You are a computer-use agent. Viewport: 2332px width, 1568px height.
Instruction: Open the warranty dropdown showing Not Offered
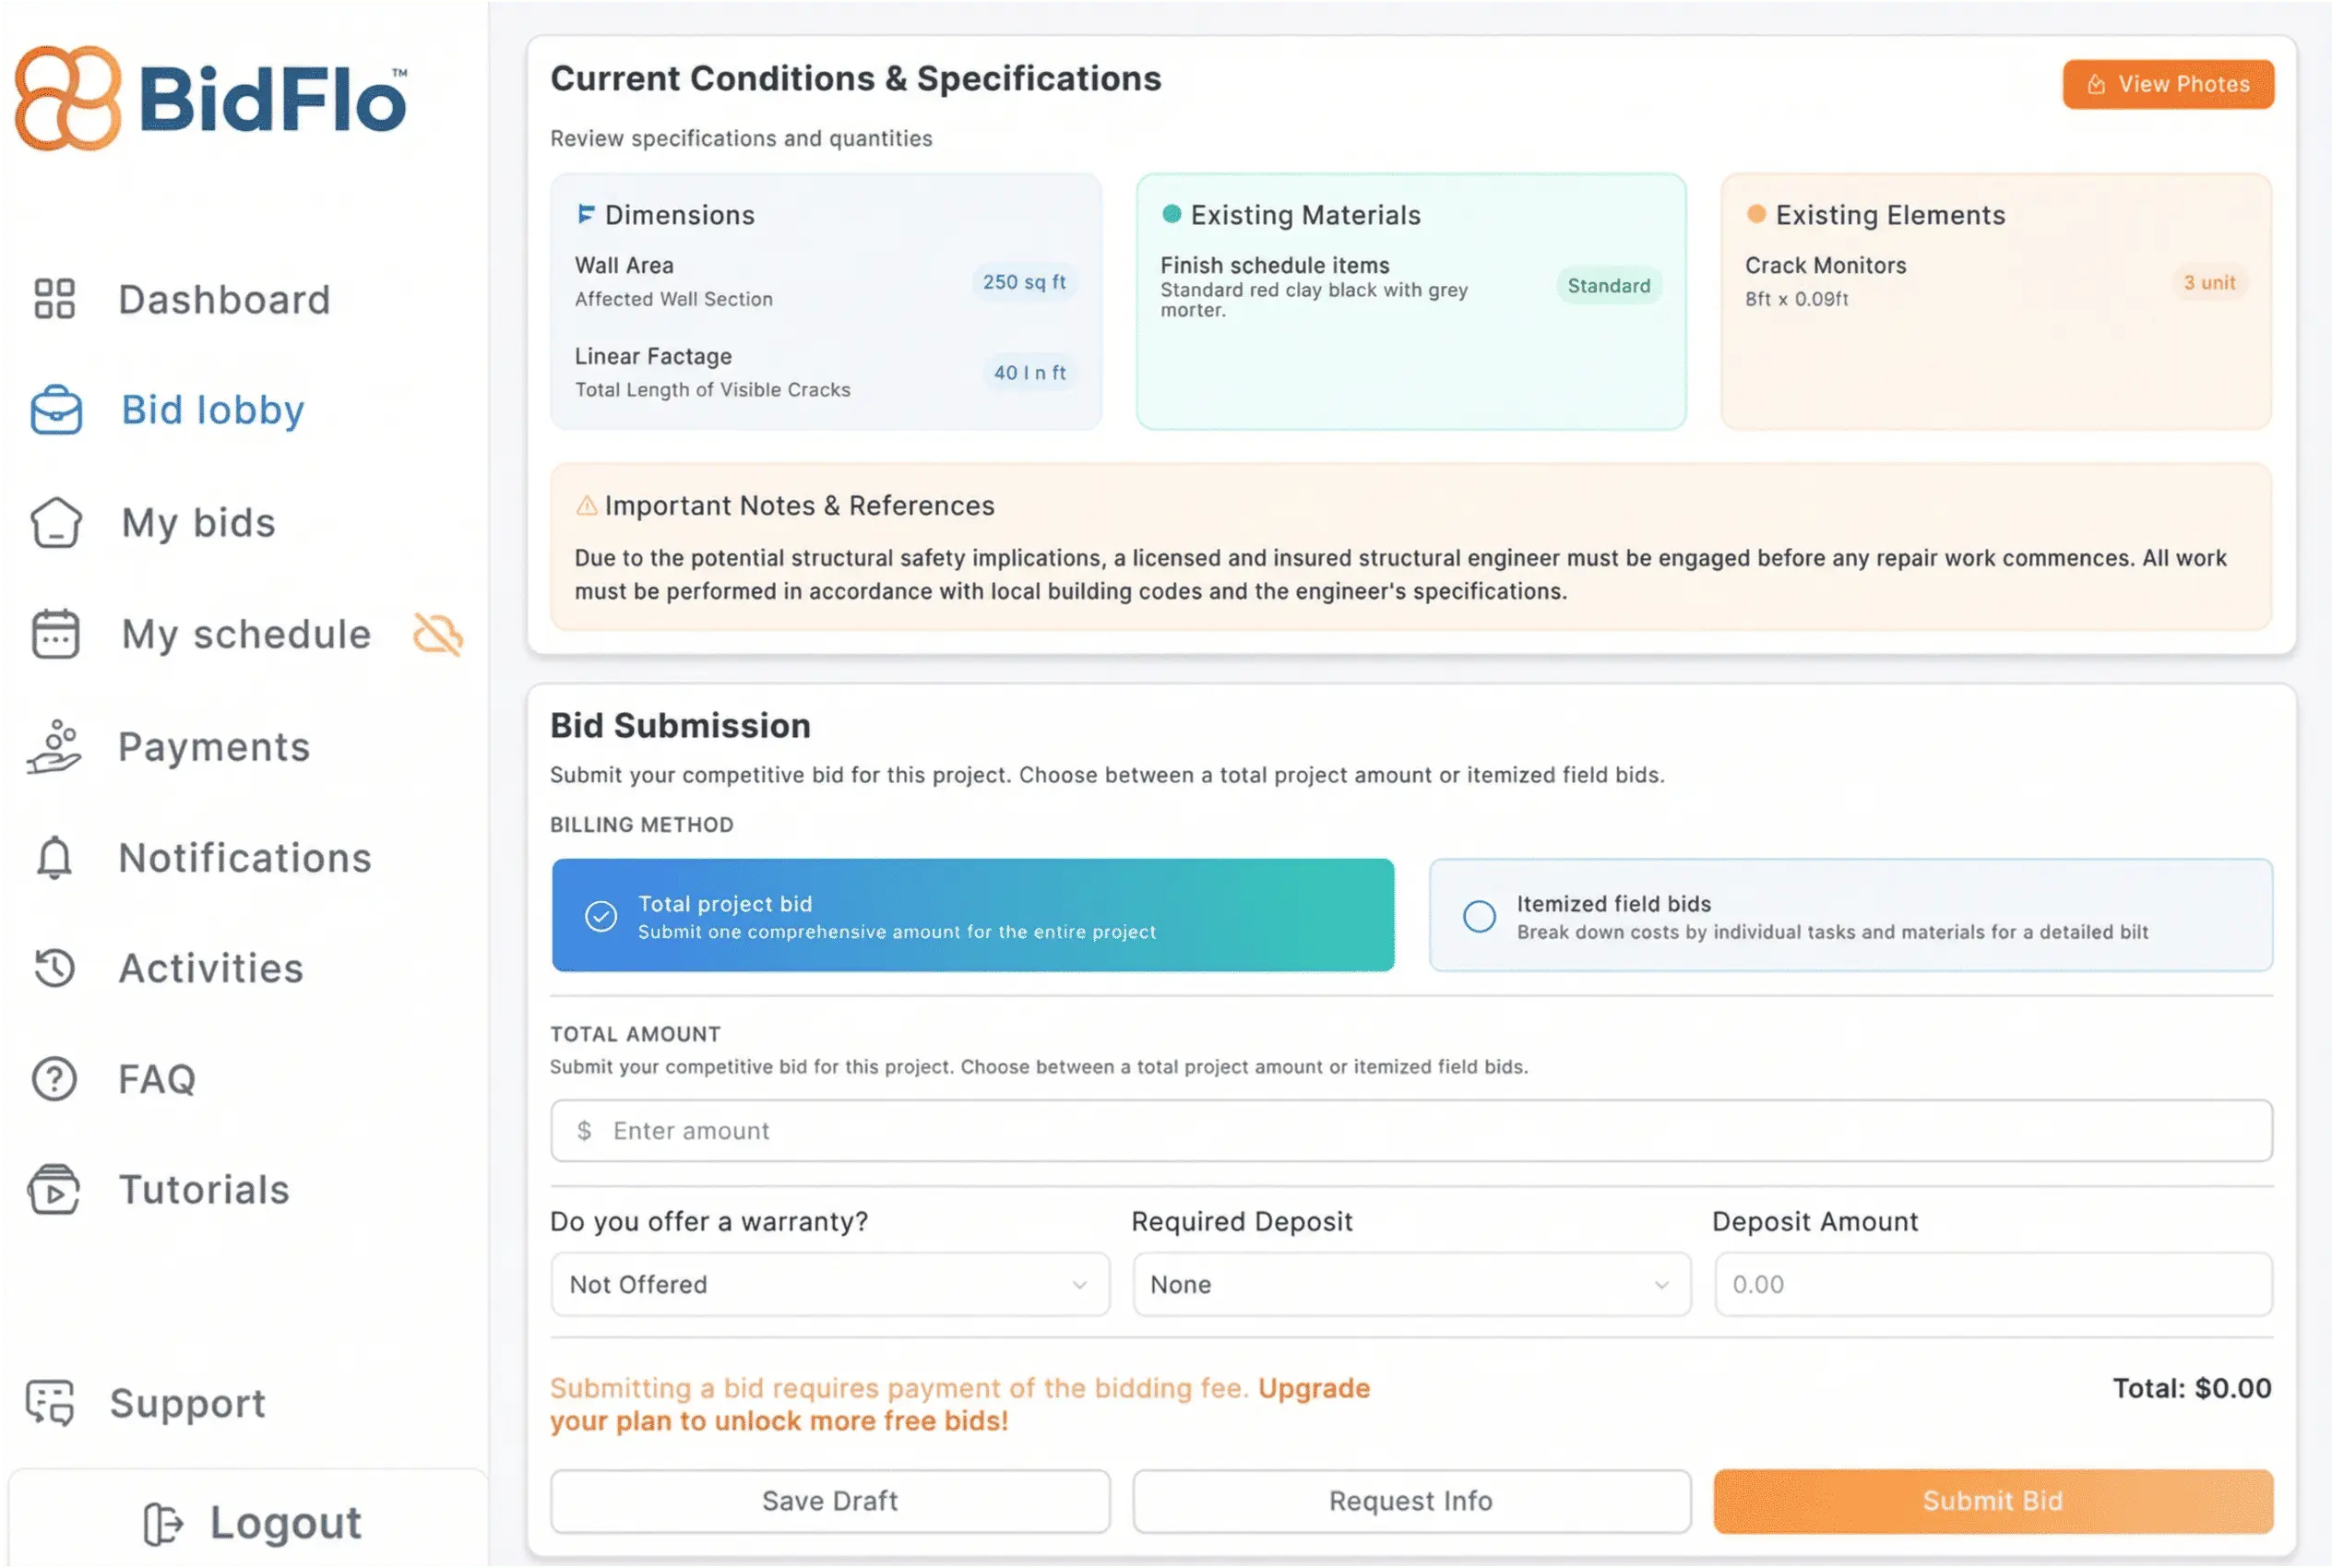(830, 1284)
